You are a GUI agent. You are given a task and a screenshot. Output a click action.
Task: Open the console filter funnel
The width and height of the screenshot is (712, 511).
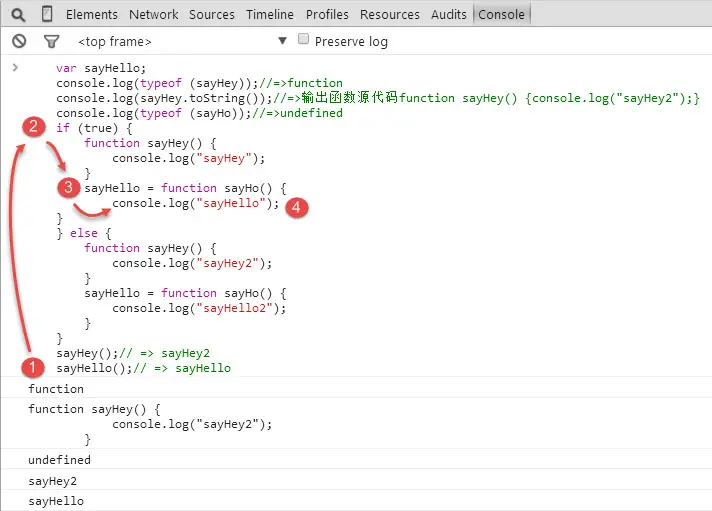tap(51, 42)
